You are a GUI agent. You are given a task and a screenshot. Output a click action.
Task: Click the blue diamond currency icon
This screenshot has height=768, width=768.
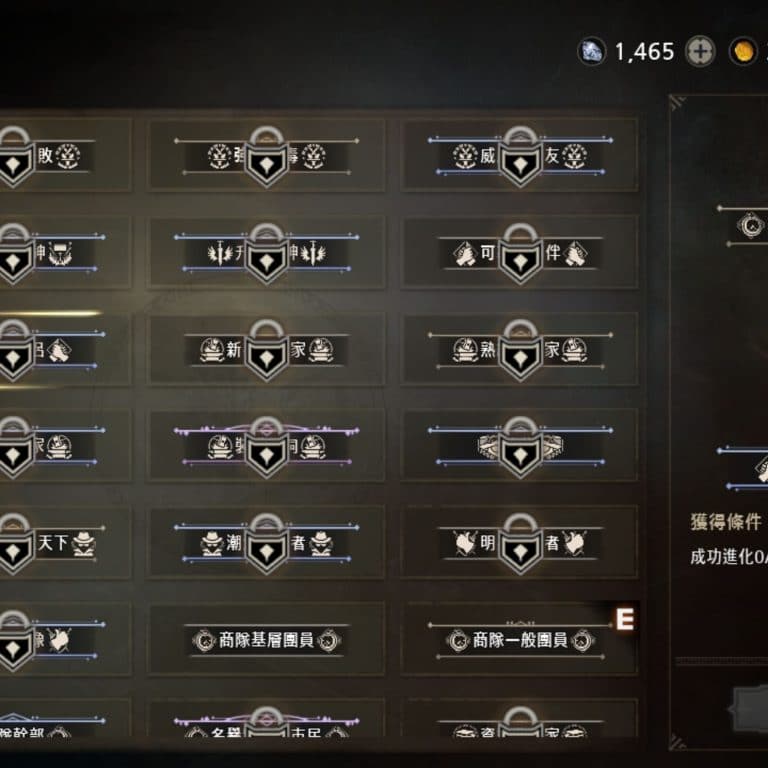click(x=592, y=51)
